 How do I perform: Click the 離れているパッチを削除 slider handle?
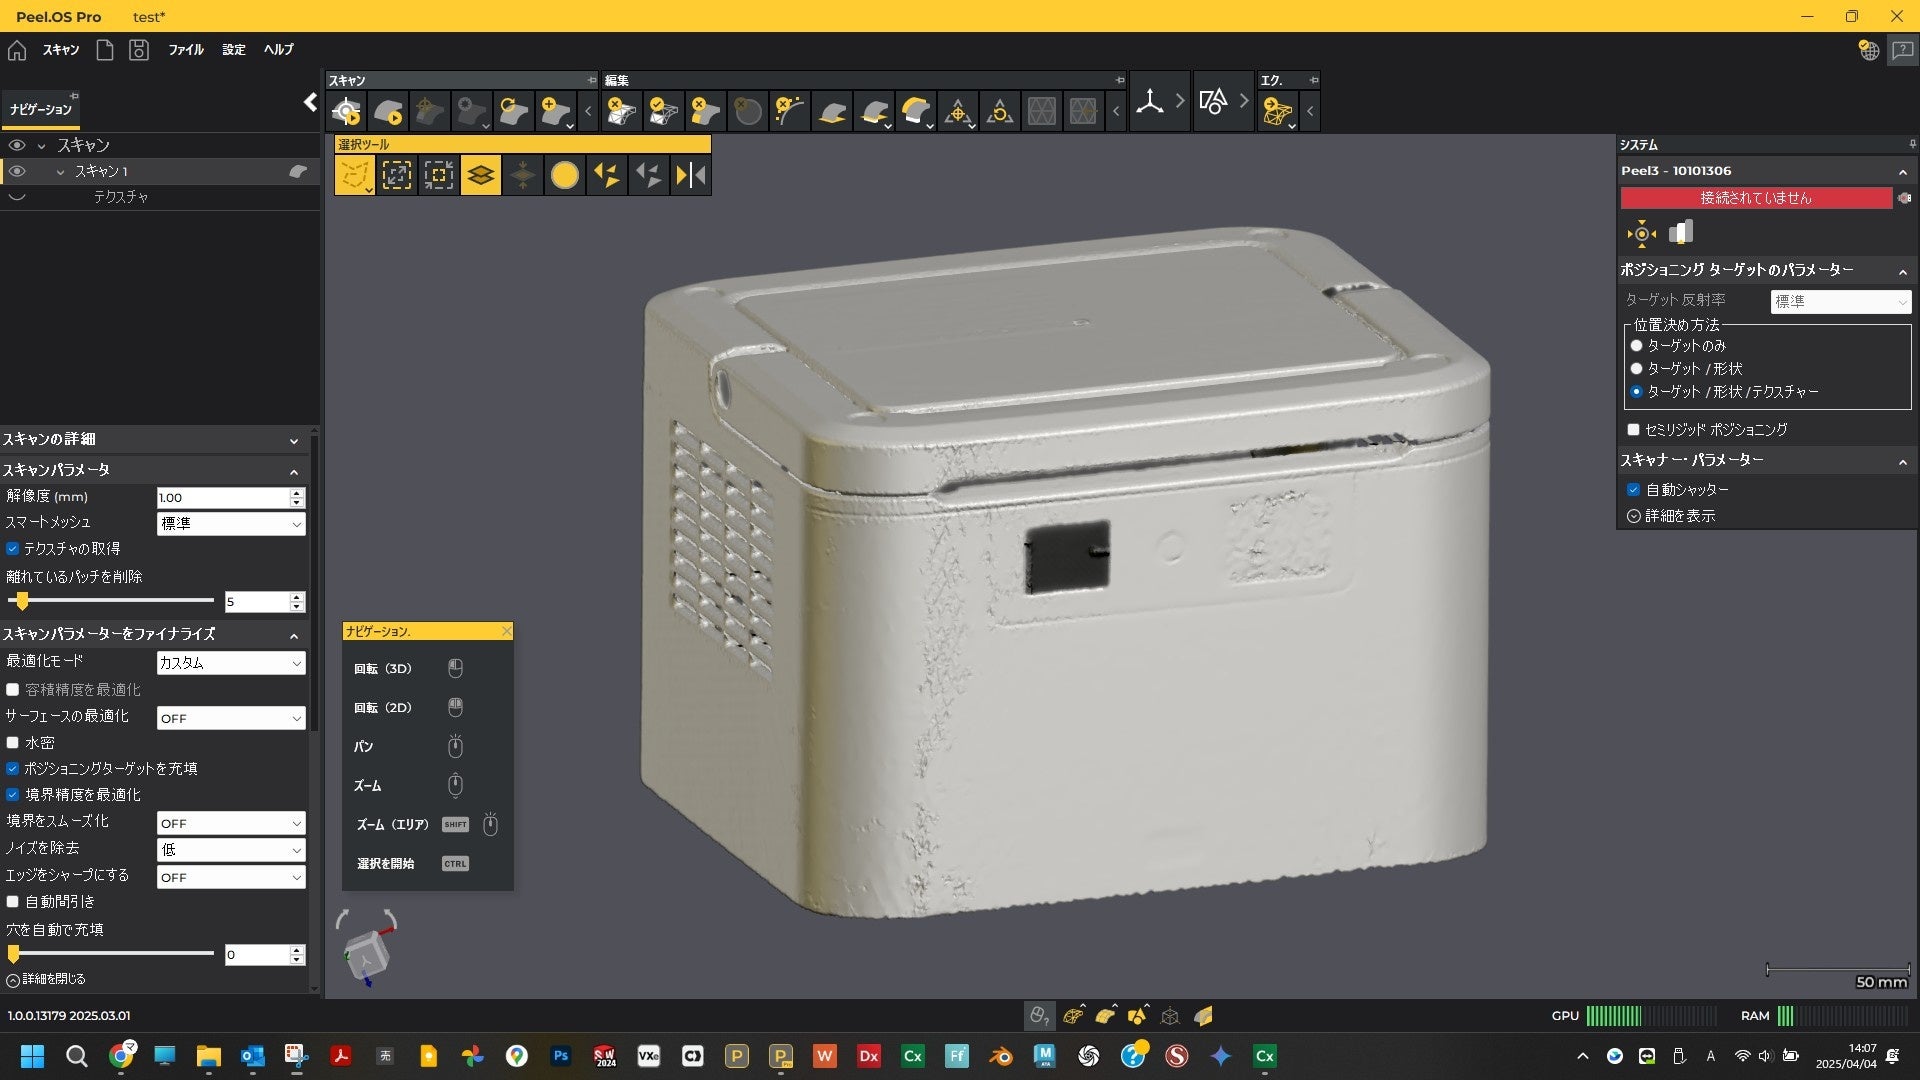21,601
